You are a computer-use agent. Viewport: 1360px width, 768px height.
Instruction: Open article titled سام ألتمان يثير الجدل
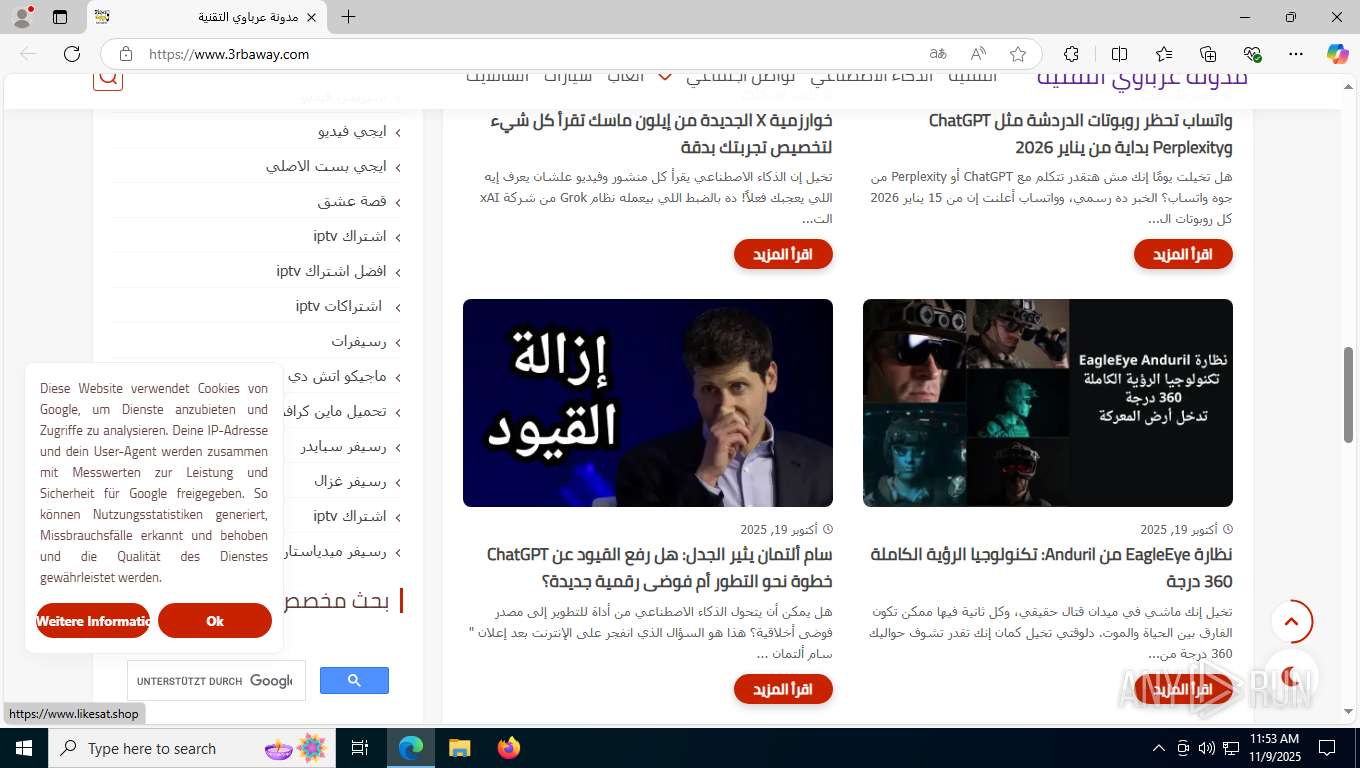tap(659, 568)
